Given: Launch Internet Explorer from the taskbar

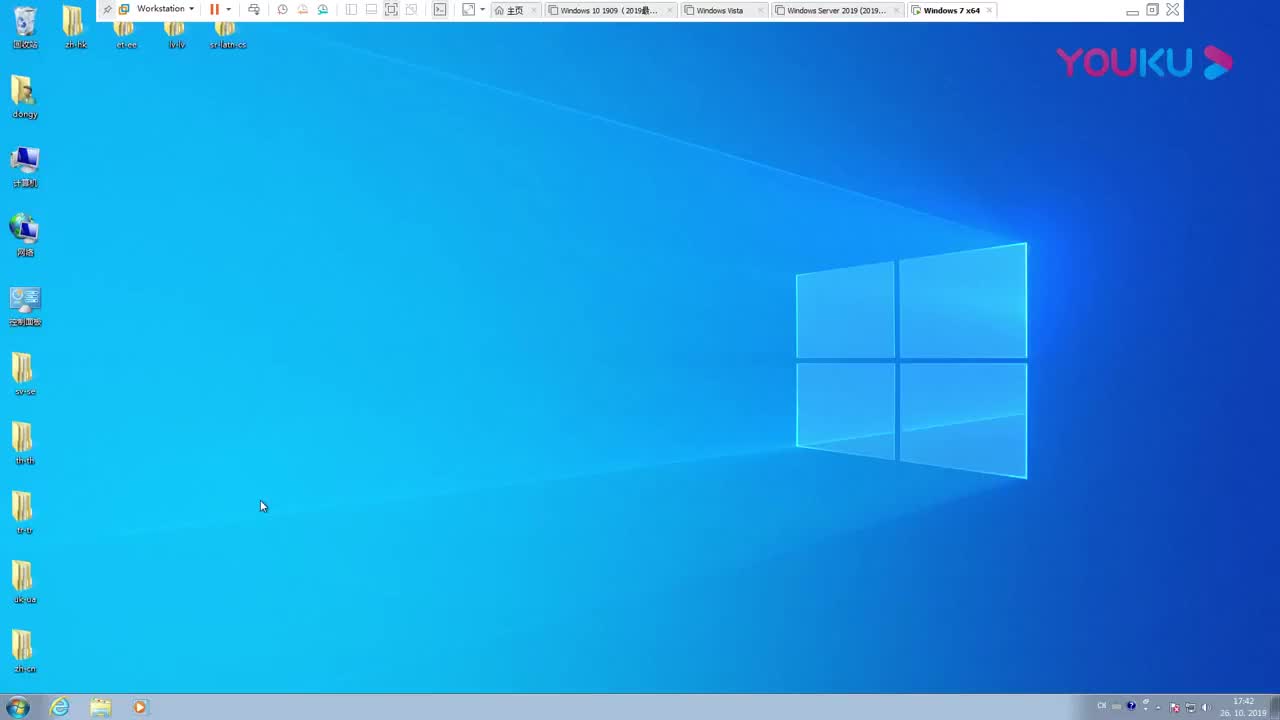Looking at the screenshot, I should click(x=59, y=707).
